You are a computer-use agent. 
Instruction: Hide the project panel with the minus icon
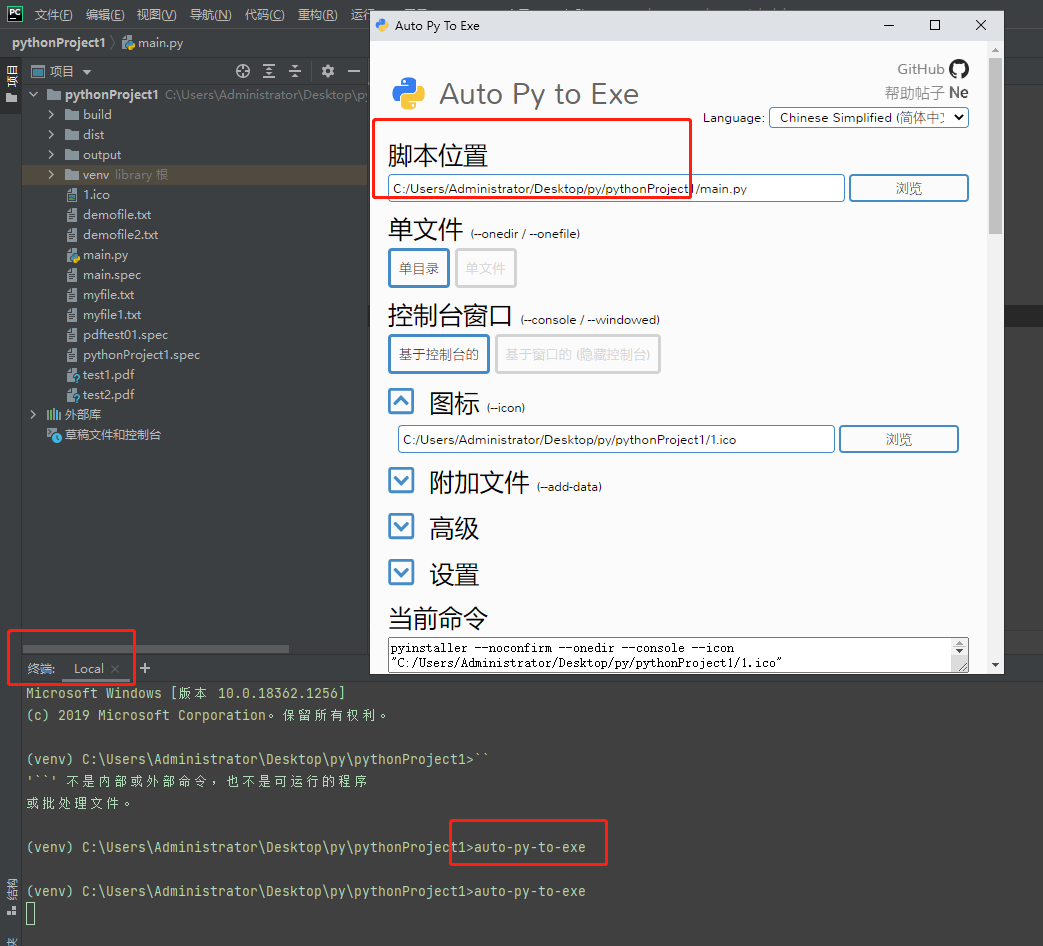[354, 71]
